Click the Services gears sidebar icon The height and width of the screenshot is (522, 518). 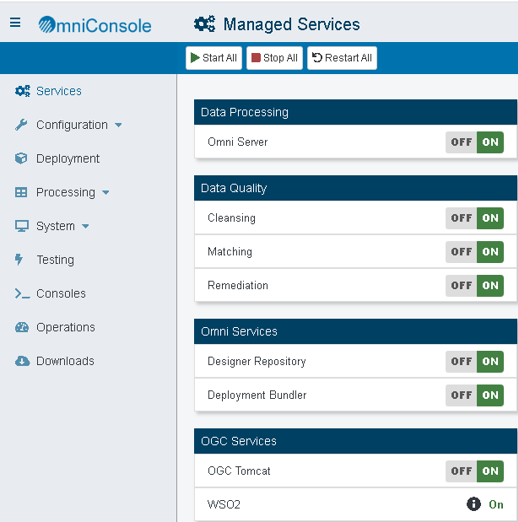click(22, 91)
